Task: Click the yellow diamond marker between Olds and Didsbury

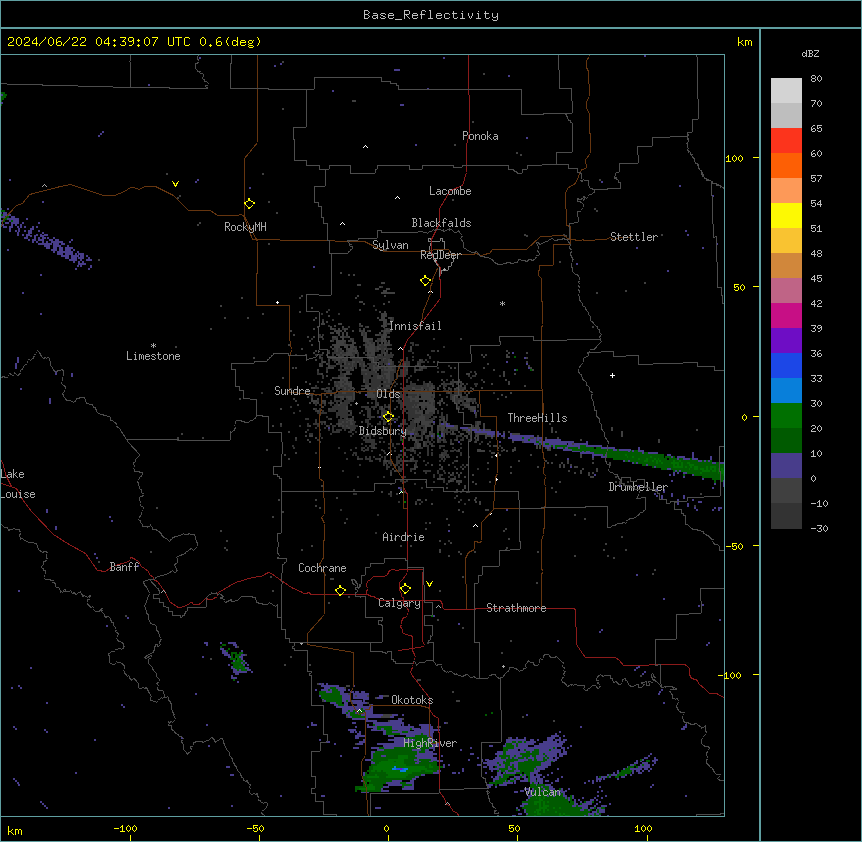Action: pos(388,417)
